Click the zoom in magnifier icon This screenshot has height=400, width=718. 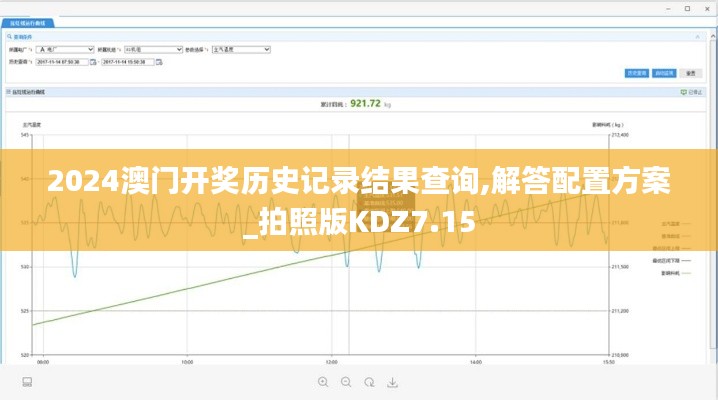(323, 382)
